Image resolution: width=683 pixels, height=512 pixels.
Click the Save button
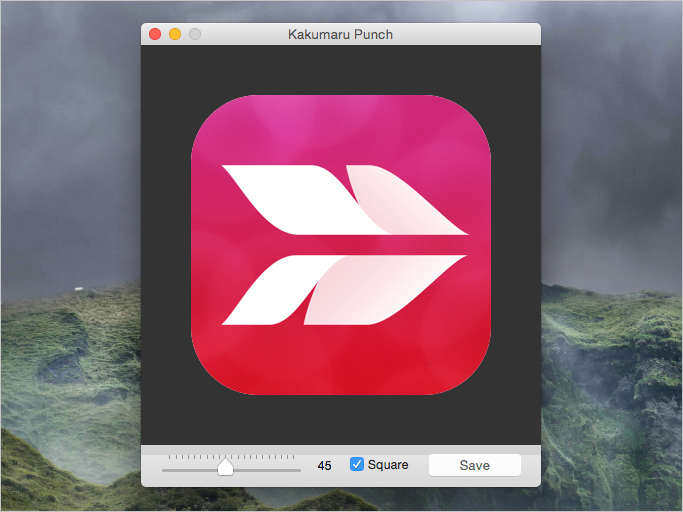pos(475,465)
